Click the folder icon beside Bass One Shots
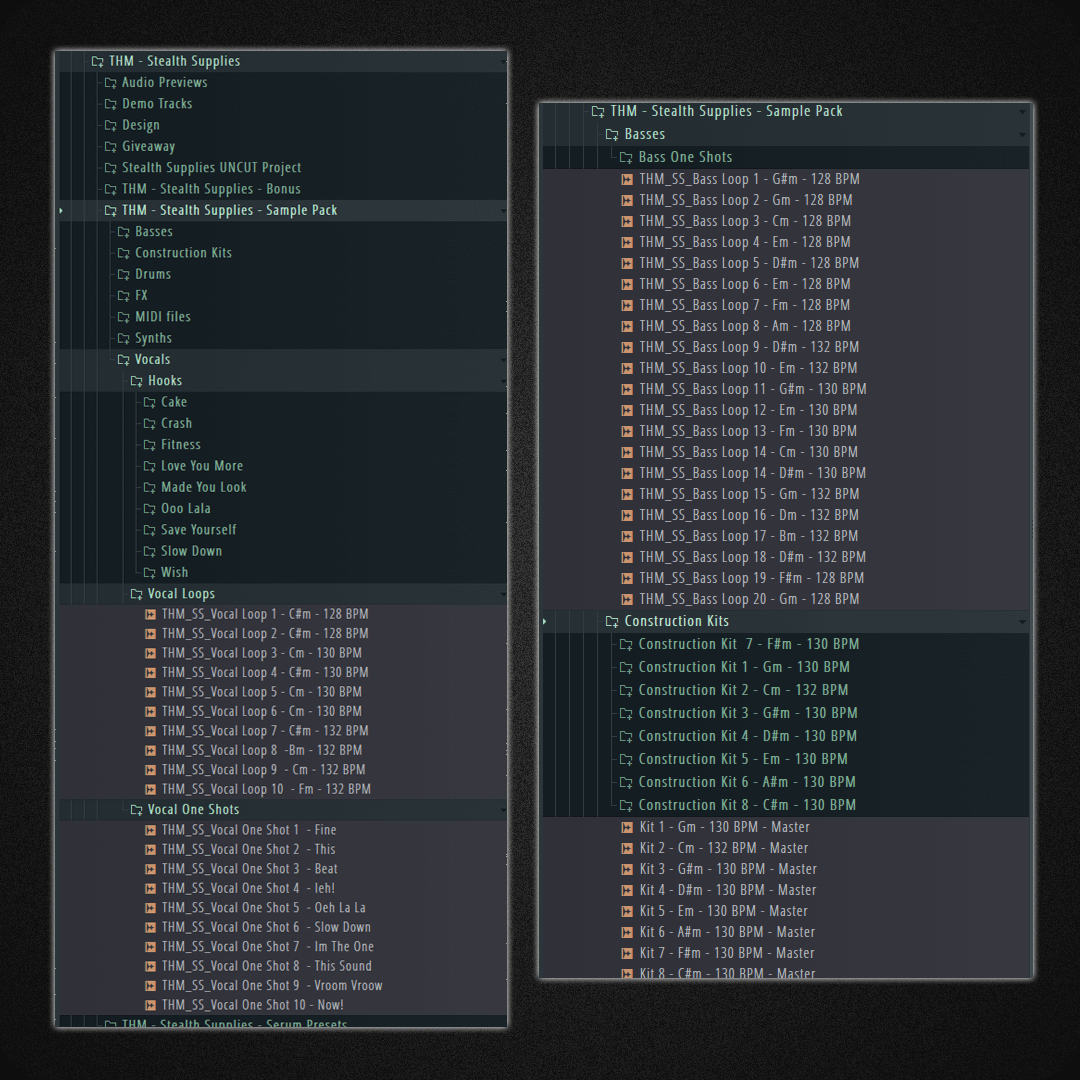 point(626,158)
